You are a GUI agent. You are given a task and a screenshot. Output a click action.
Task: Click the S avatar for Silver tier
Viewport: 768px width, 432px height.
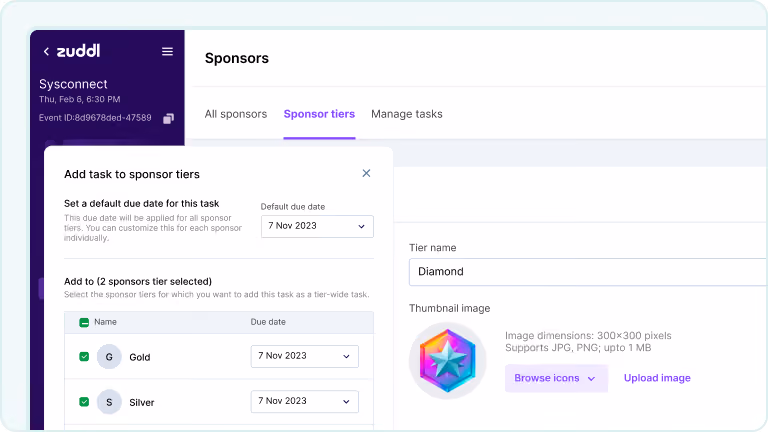(109, 402)
